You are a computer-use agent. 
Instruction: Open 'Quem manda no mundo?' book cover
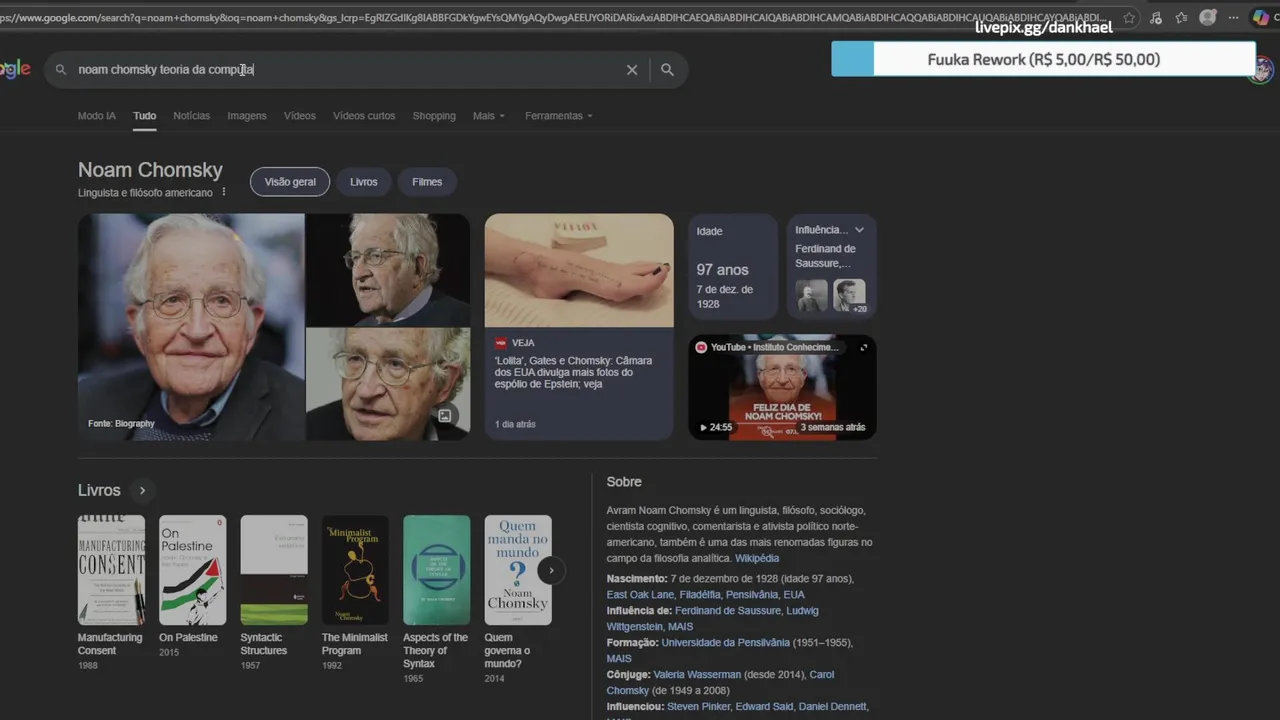point(518,570)
